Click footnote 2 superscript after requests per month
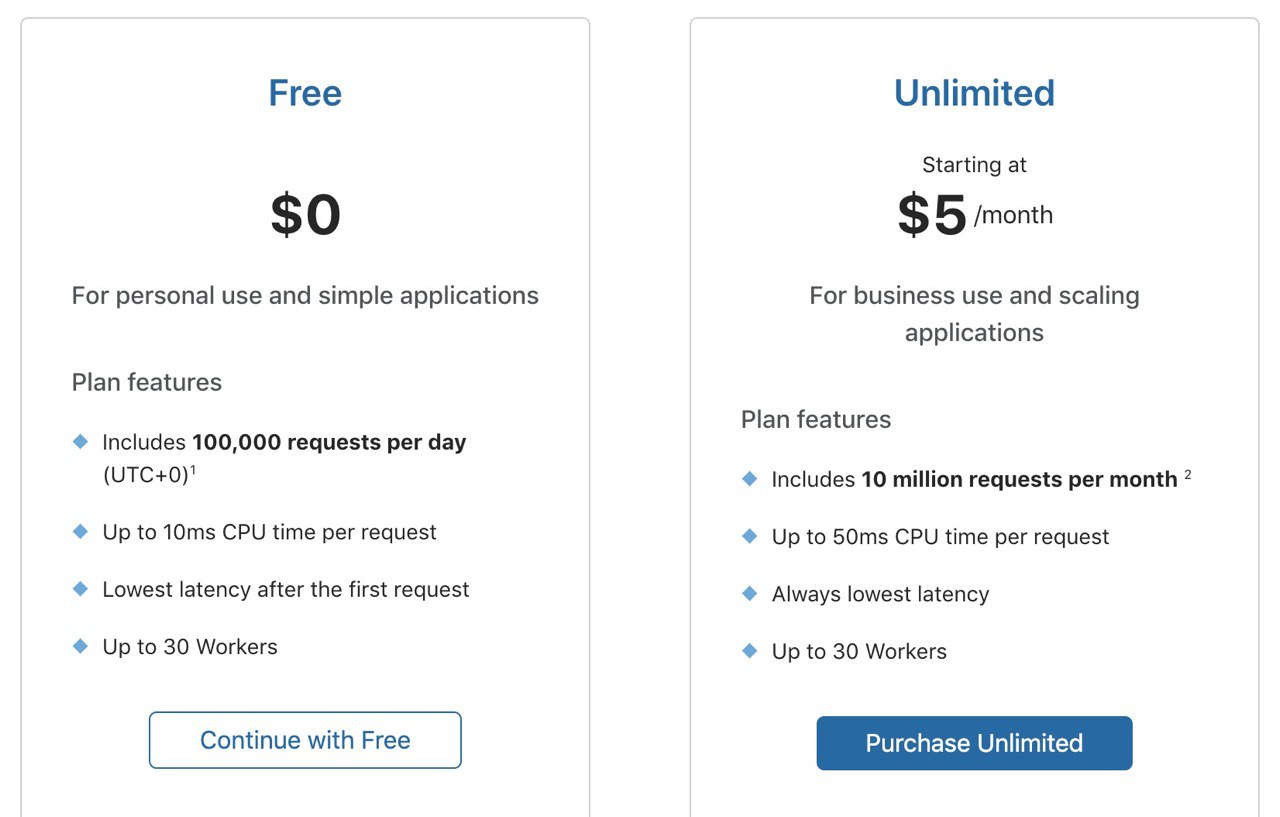Image resolution: width=1280 pixels, height=817 pixels. 1188,475
